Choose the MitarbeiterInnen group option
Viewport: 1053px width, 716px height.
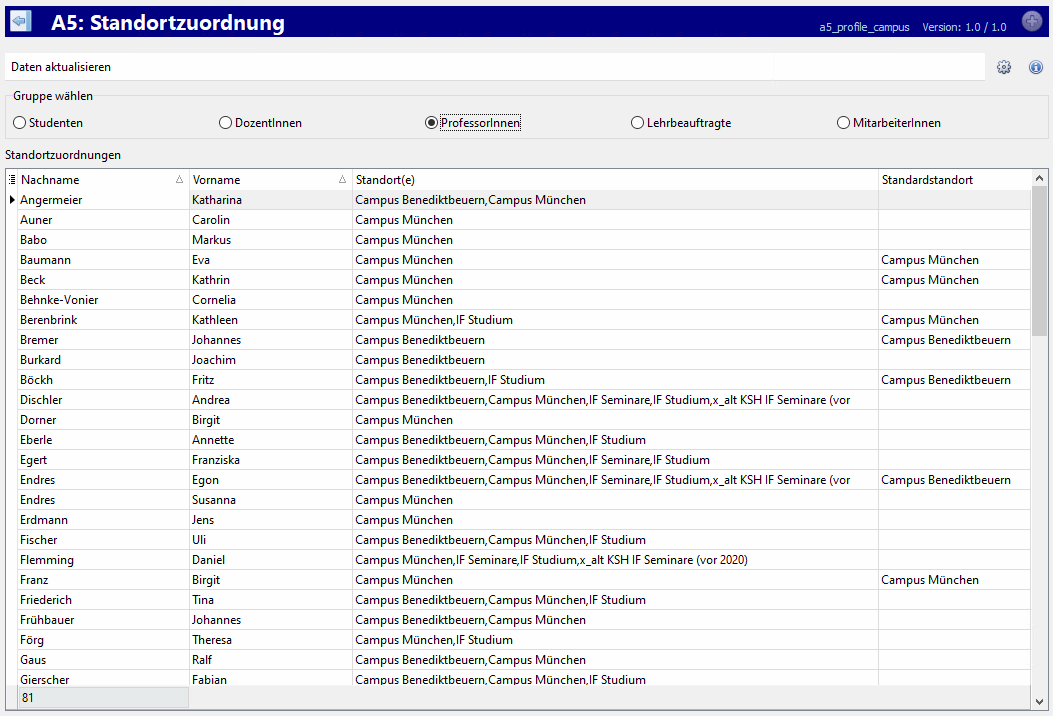(844, 123)
